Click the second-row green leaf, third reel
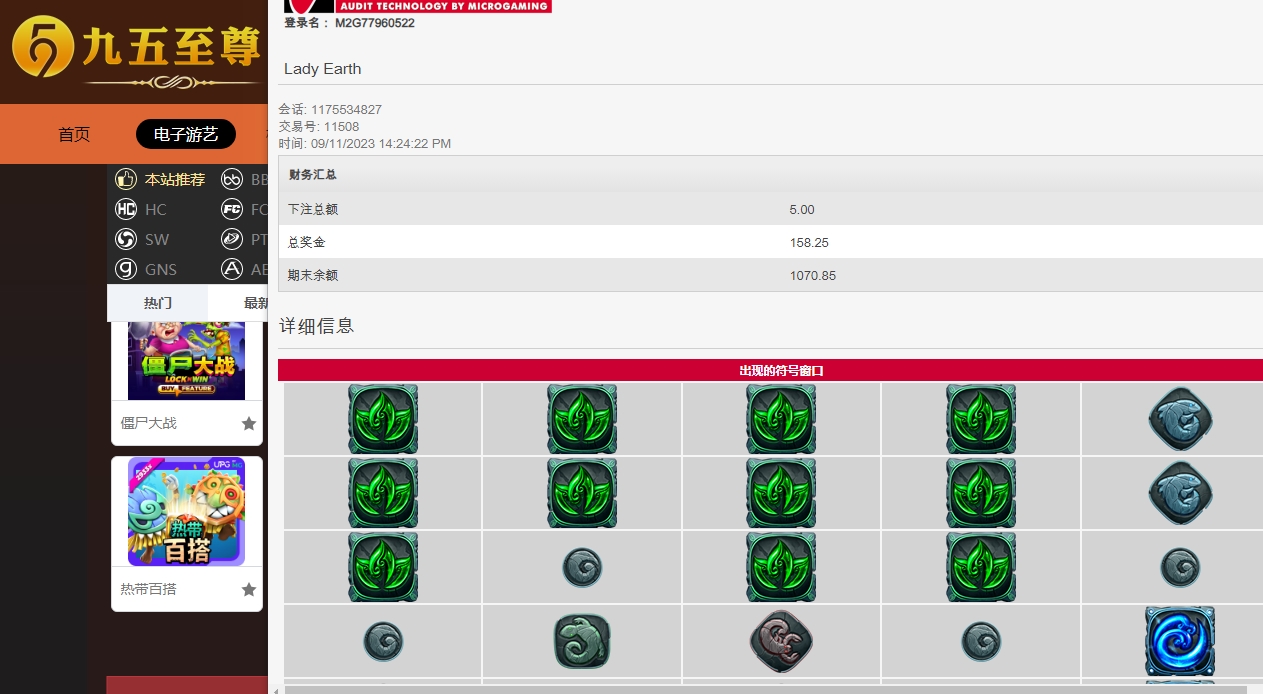 pyautogui.click(x=781, y=493)
